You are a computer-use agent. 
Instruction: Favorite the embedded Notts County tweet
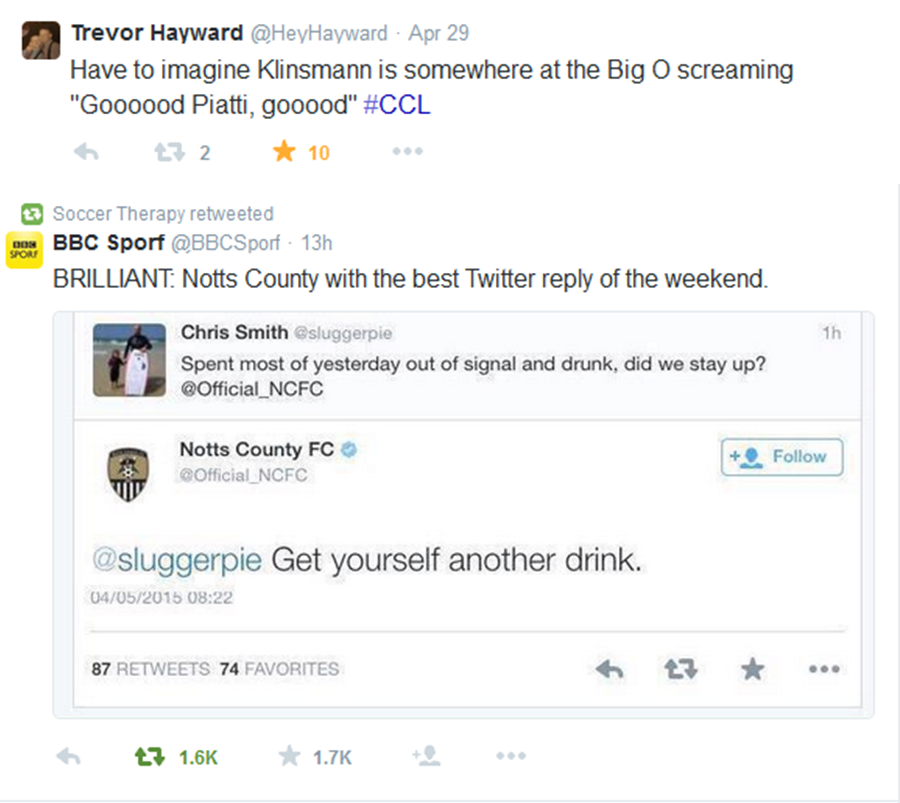coord(753,669)
